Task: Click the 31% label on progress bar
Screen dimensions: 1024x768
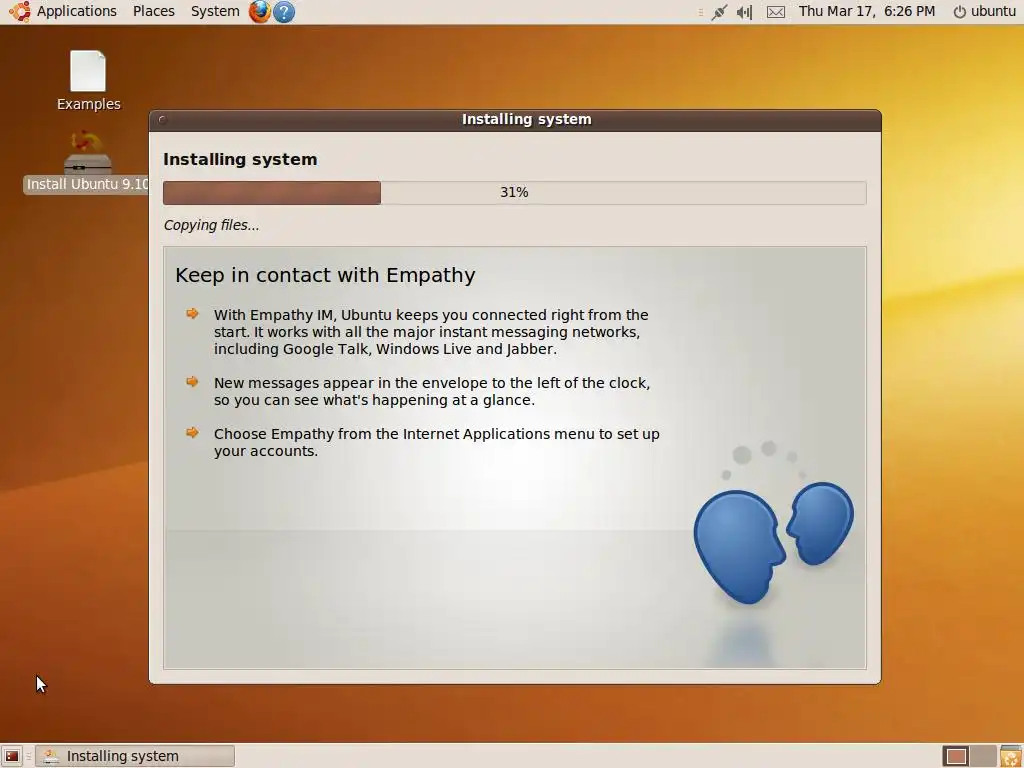Action: [515, 193]
